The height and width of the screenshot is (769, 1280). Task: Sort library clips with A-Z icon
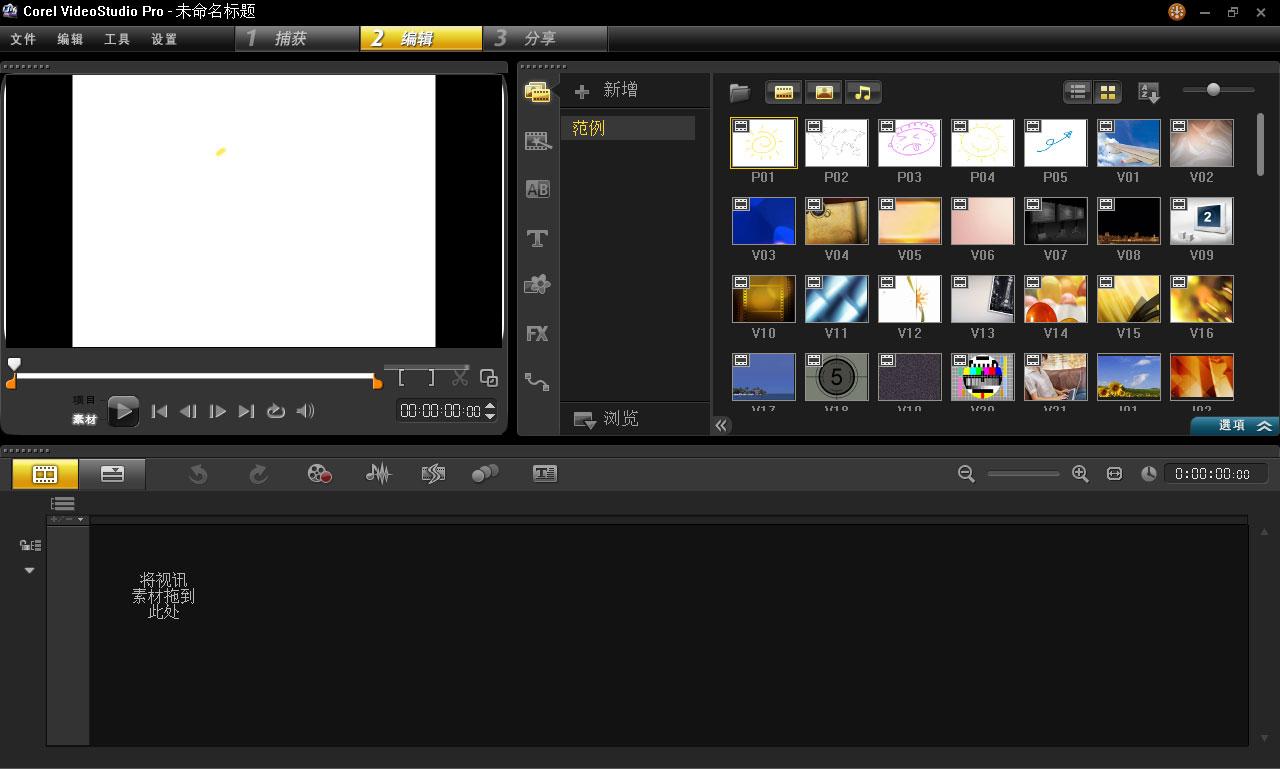[1149, 93]
